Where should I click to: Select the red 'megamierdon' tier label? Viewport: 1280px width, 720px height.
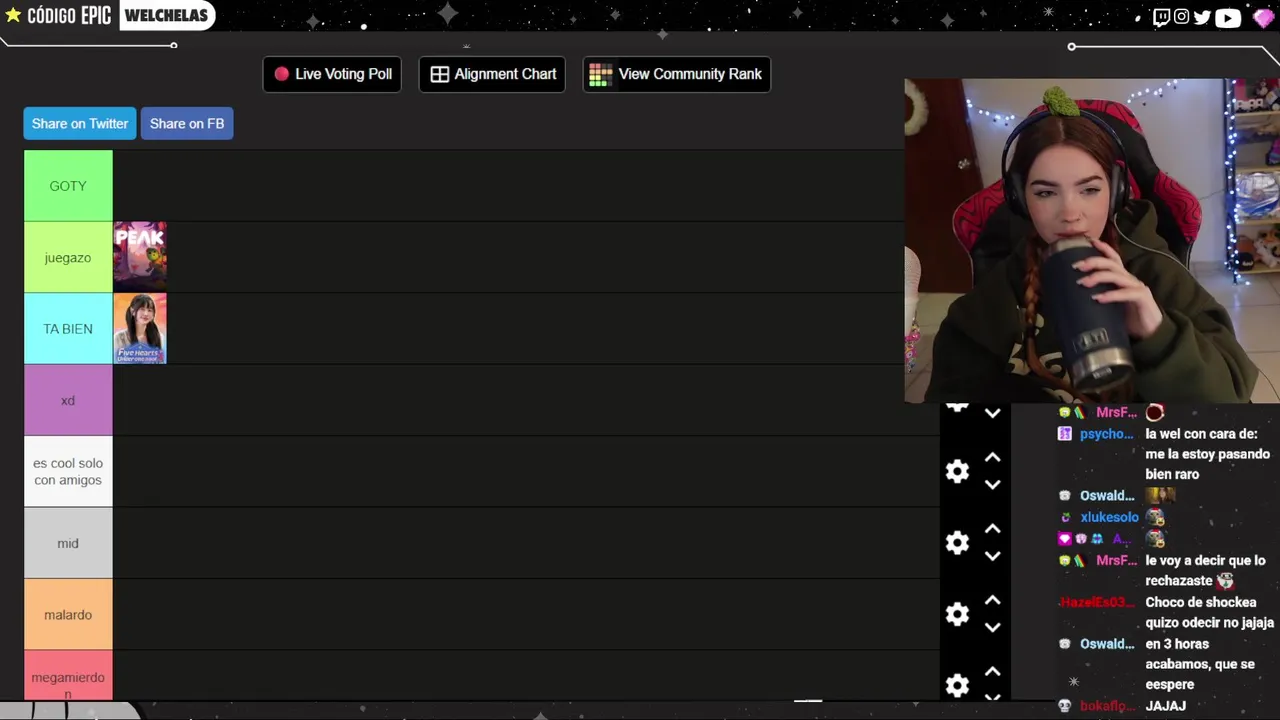point(68,676)
